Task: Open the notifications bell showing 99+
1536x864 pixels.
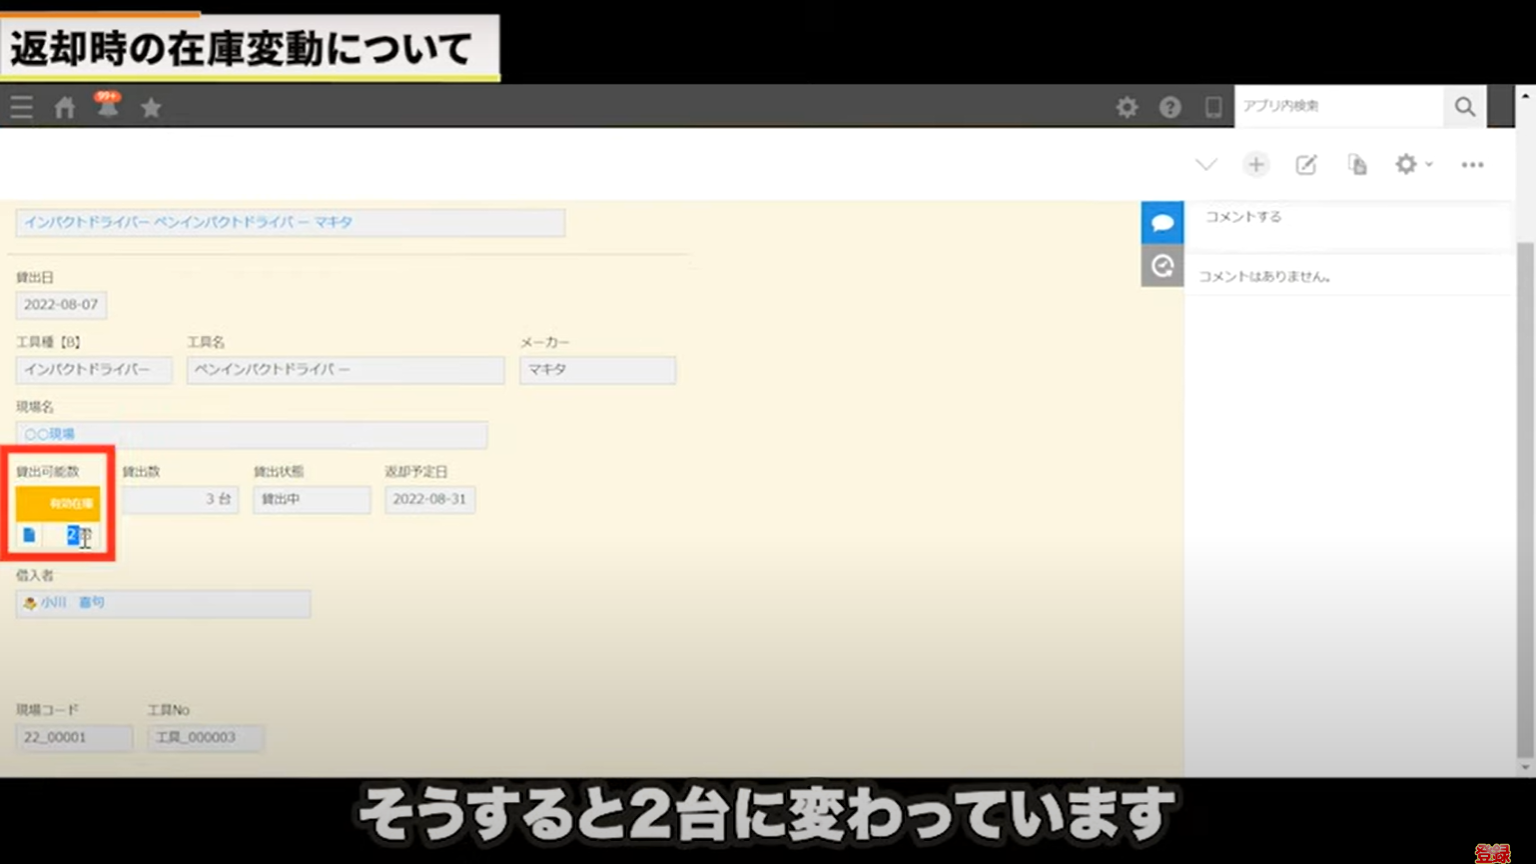Action: pyautogui.click(x=108, y=106)
